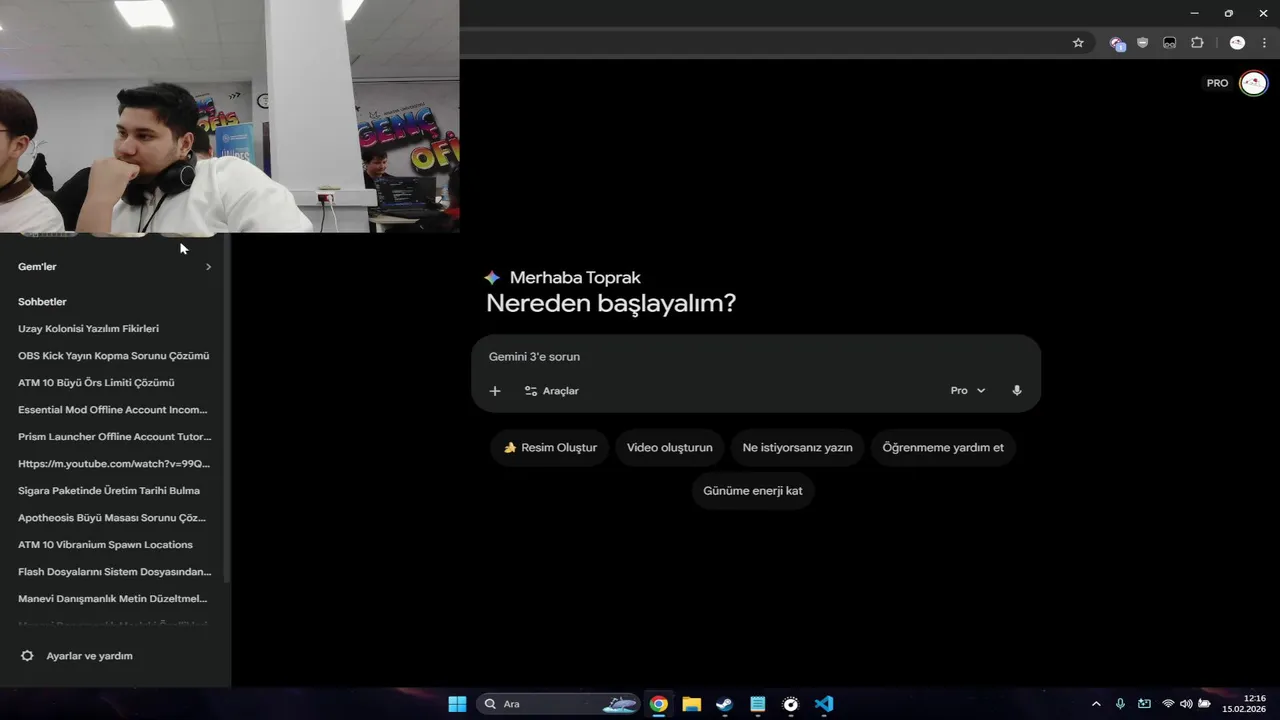1280x720 pixels.
Task: Click the gear icon beside Ayarlar ve yardım
Action: [27, 656]
